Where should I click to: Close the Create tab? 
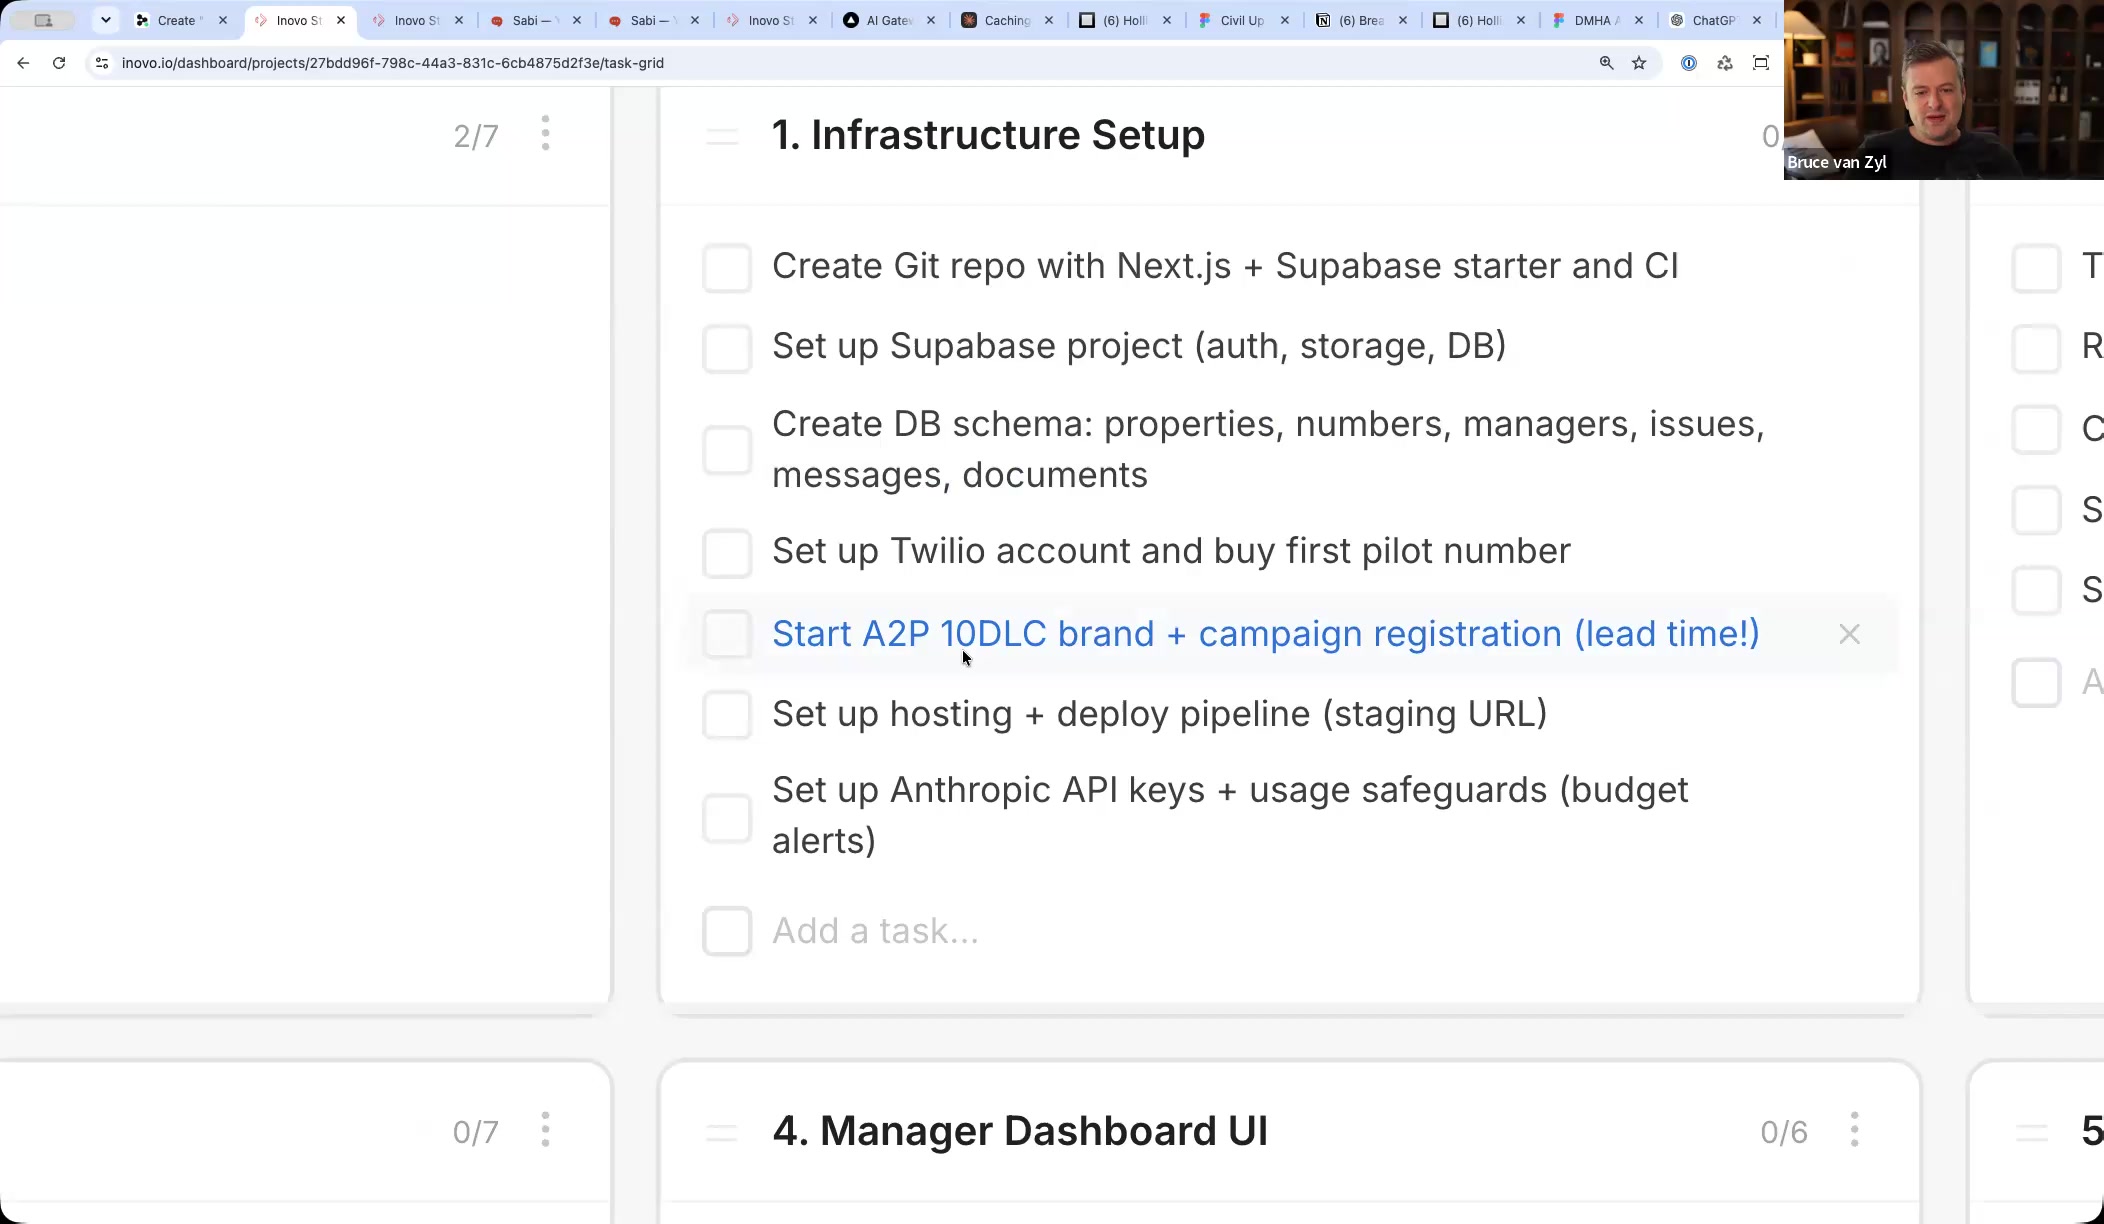click(x=223, y=20)
